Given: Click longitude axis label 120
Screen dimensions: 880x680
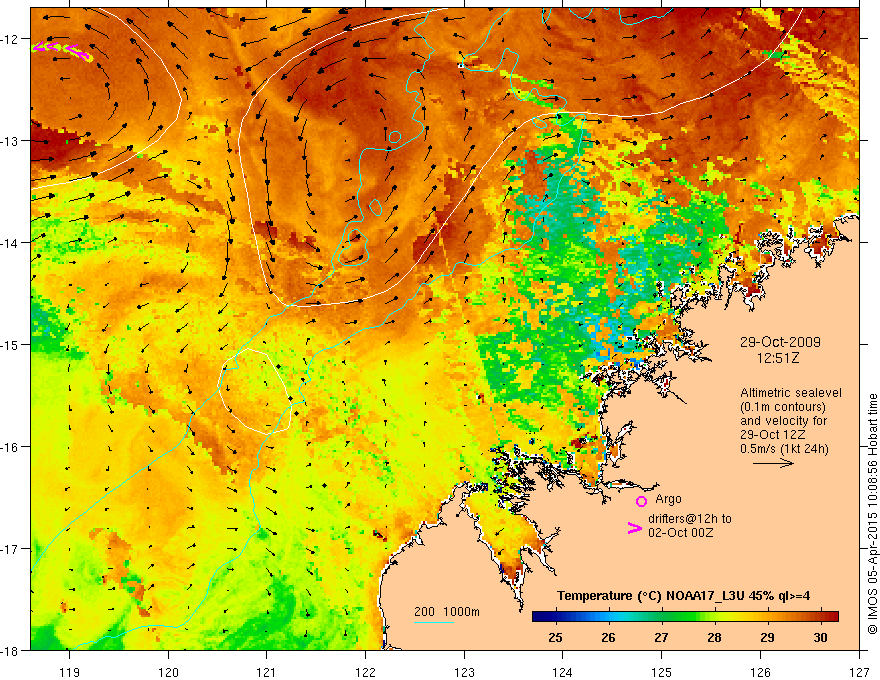Looking at the screenshot, I should (x=168, y=672).
